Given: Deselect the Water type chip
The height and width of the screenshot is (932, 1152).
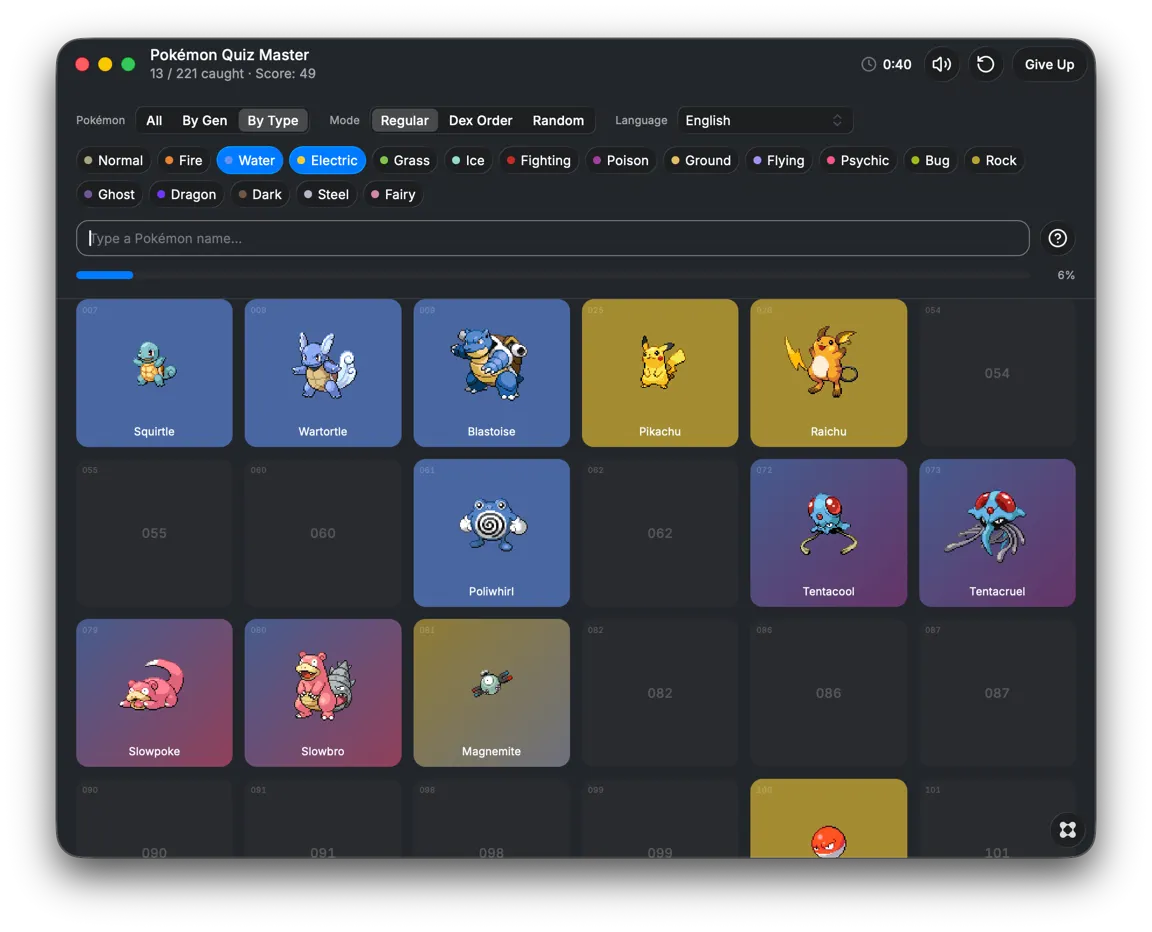Looking at the screenshot, I should click(x=250, y=160).
